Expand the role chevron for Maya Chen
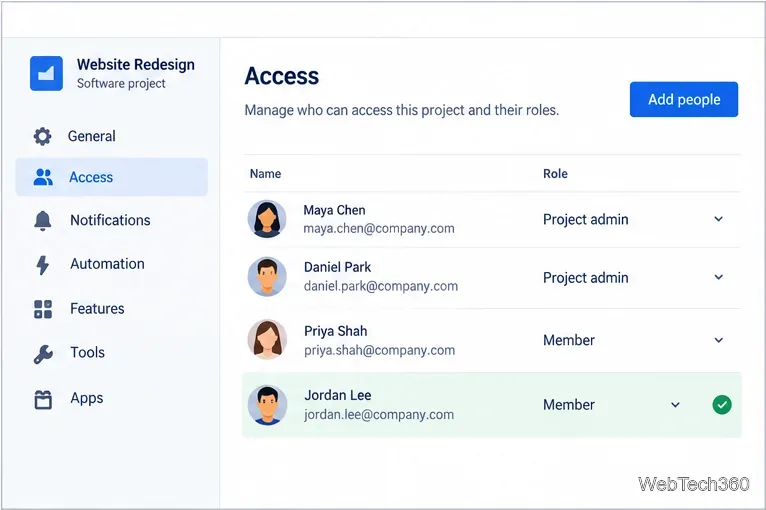 (x=718, y=219)
